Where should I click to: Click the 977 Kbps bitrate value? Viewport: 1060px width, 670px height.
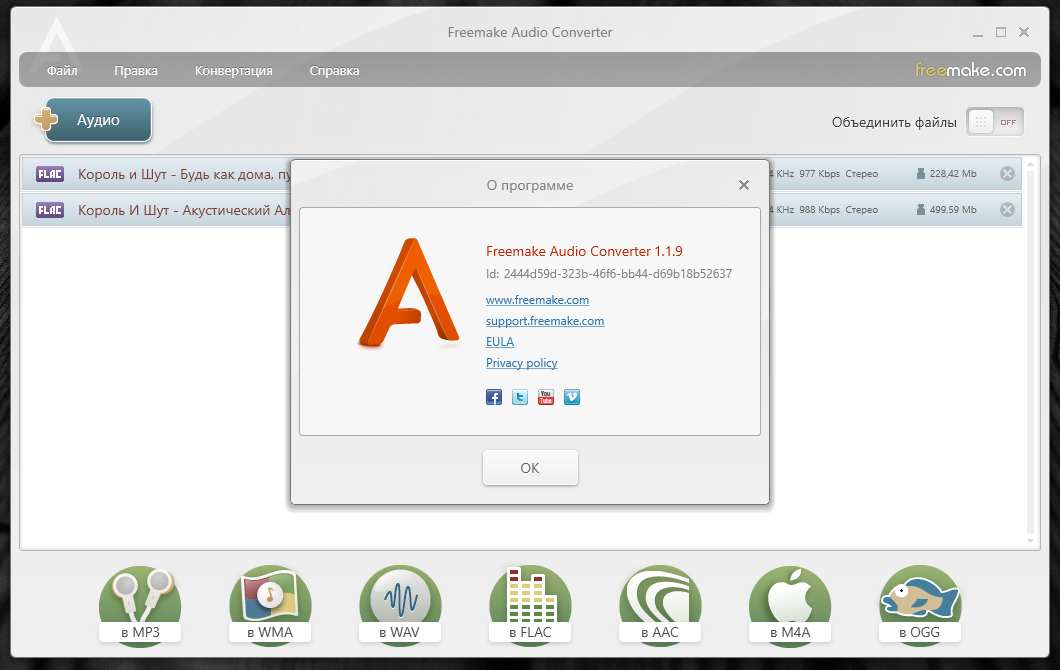coord(819,174)
